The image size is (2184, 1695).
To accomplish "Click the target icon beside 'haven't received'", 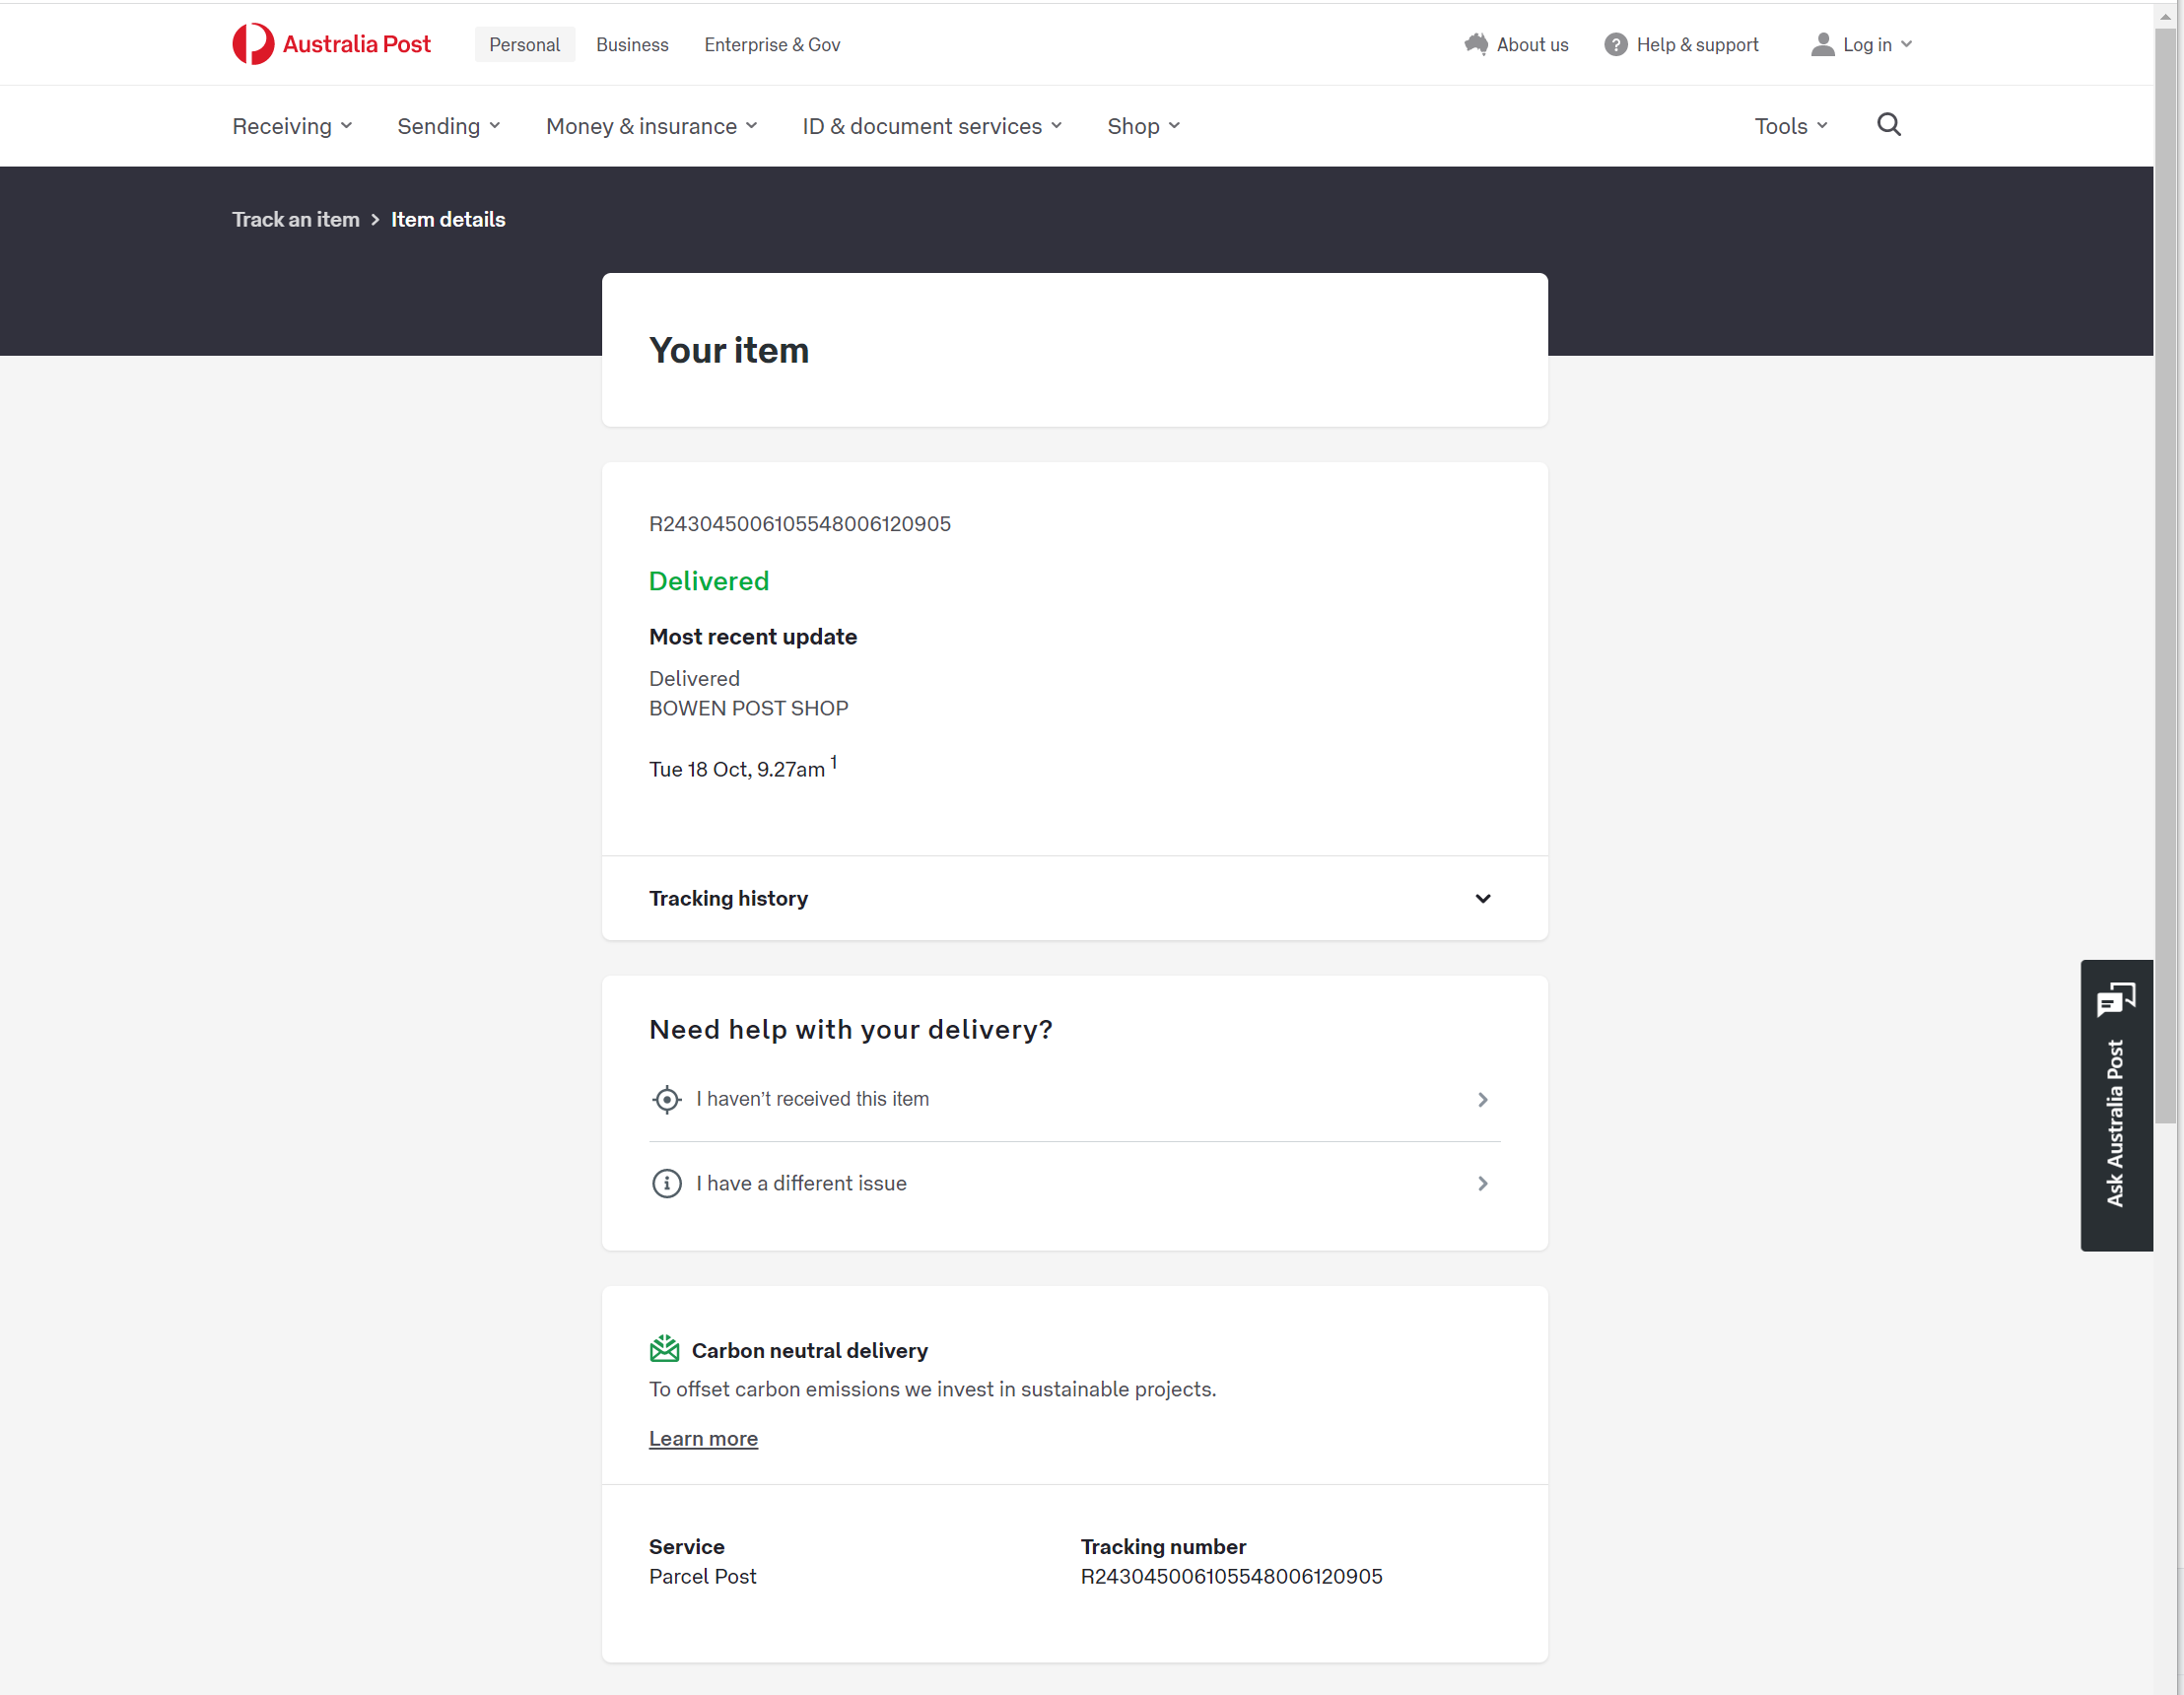I will (666, 1099).
